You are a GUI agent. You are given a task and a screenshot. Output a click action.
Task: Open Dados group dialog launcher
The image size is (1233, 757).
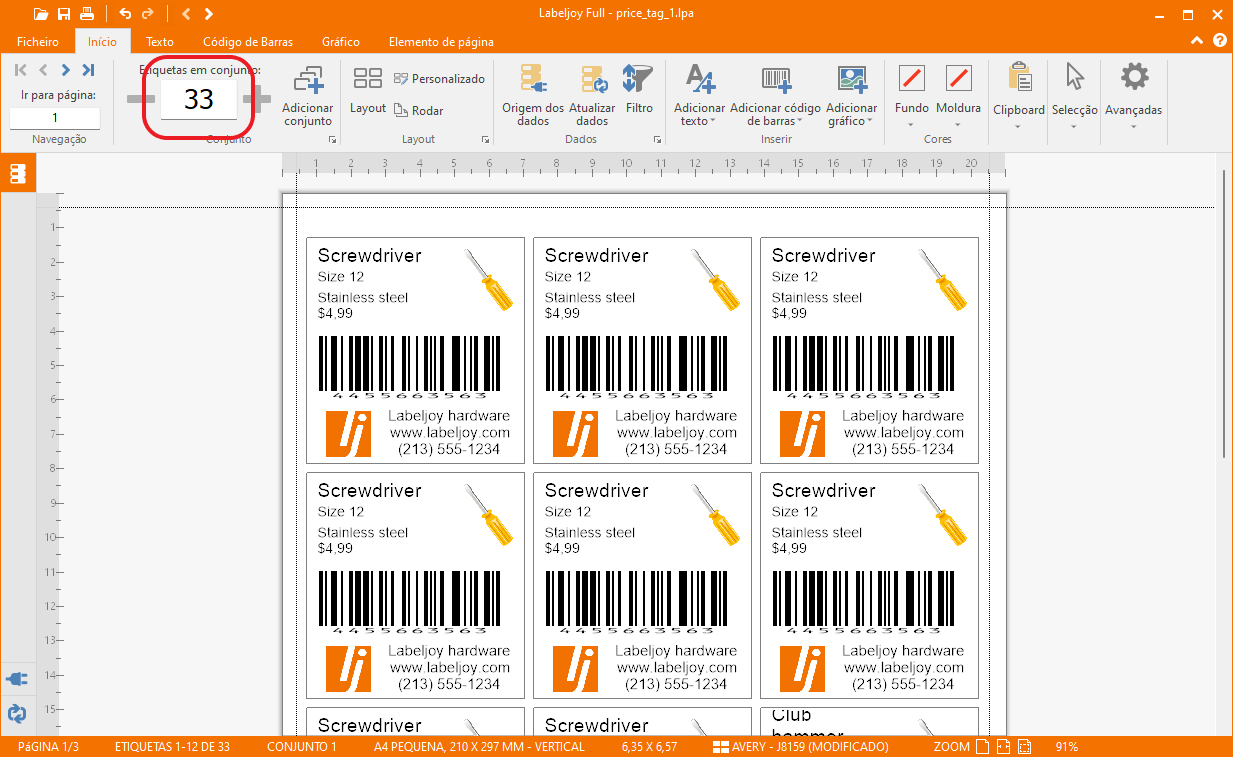(658, 140)
